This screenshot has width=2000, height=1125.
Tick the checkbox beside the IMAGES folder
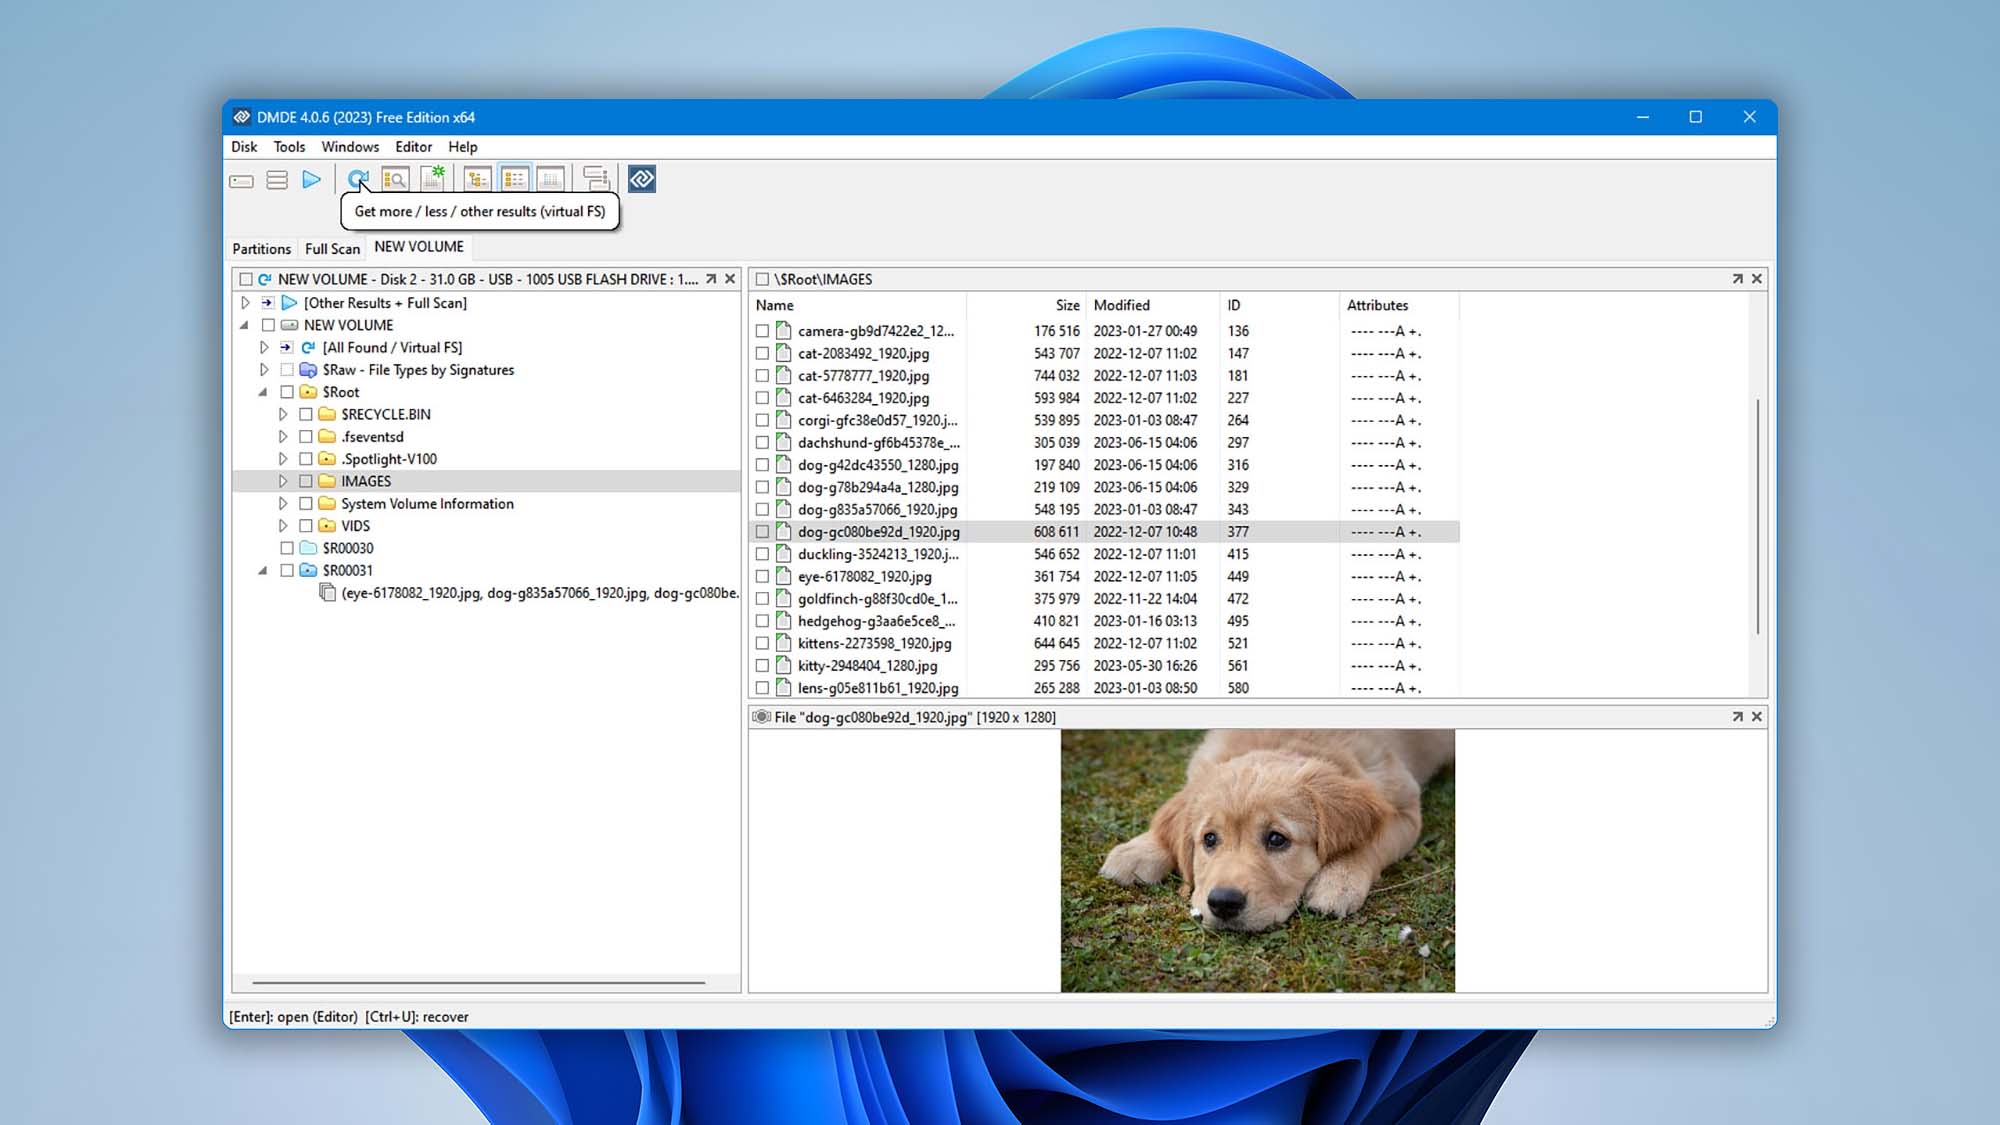(x=307, y=481)
